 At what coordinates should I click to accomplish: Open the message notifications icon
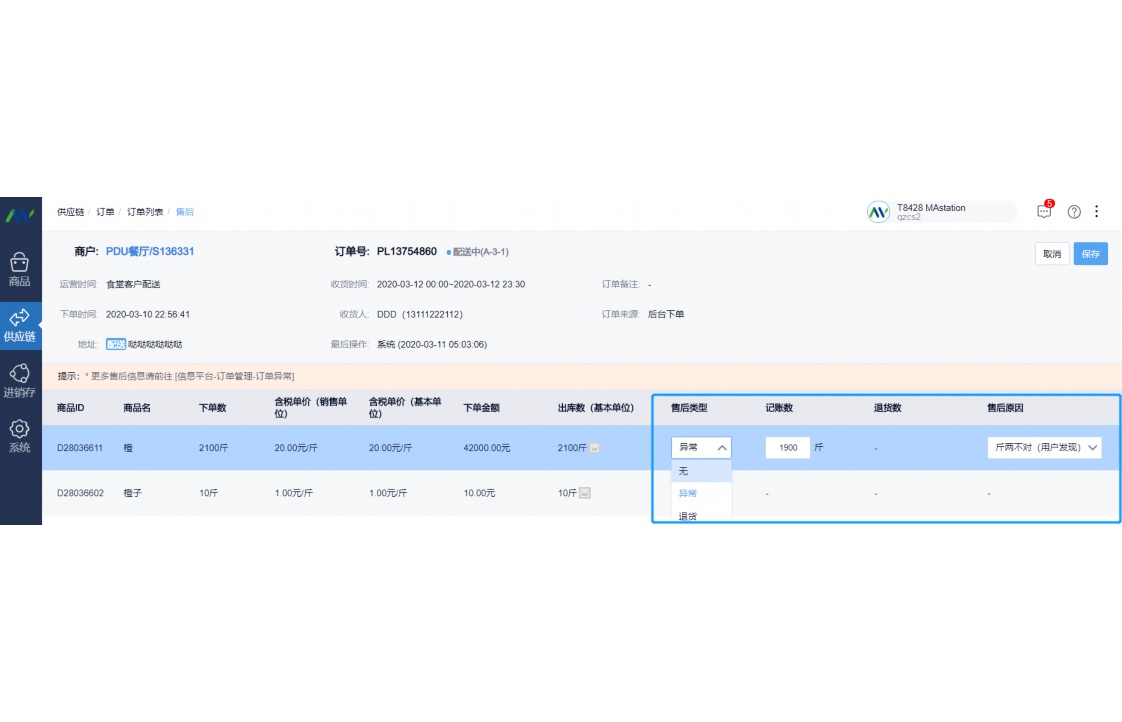point(1045,211)
